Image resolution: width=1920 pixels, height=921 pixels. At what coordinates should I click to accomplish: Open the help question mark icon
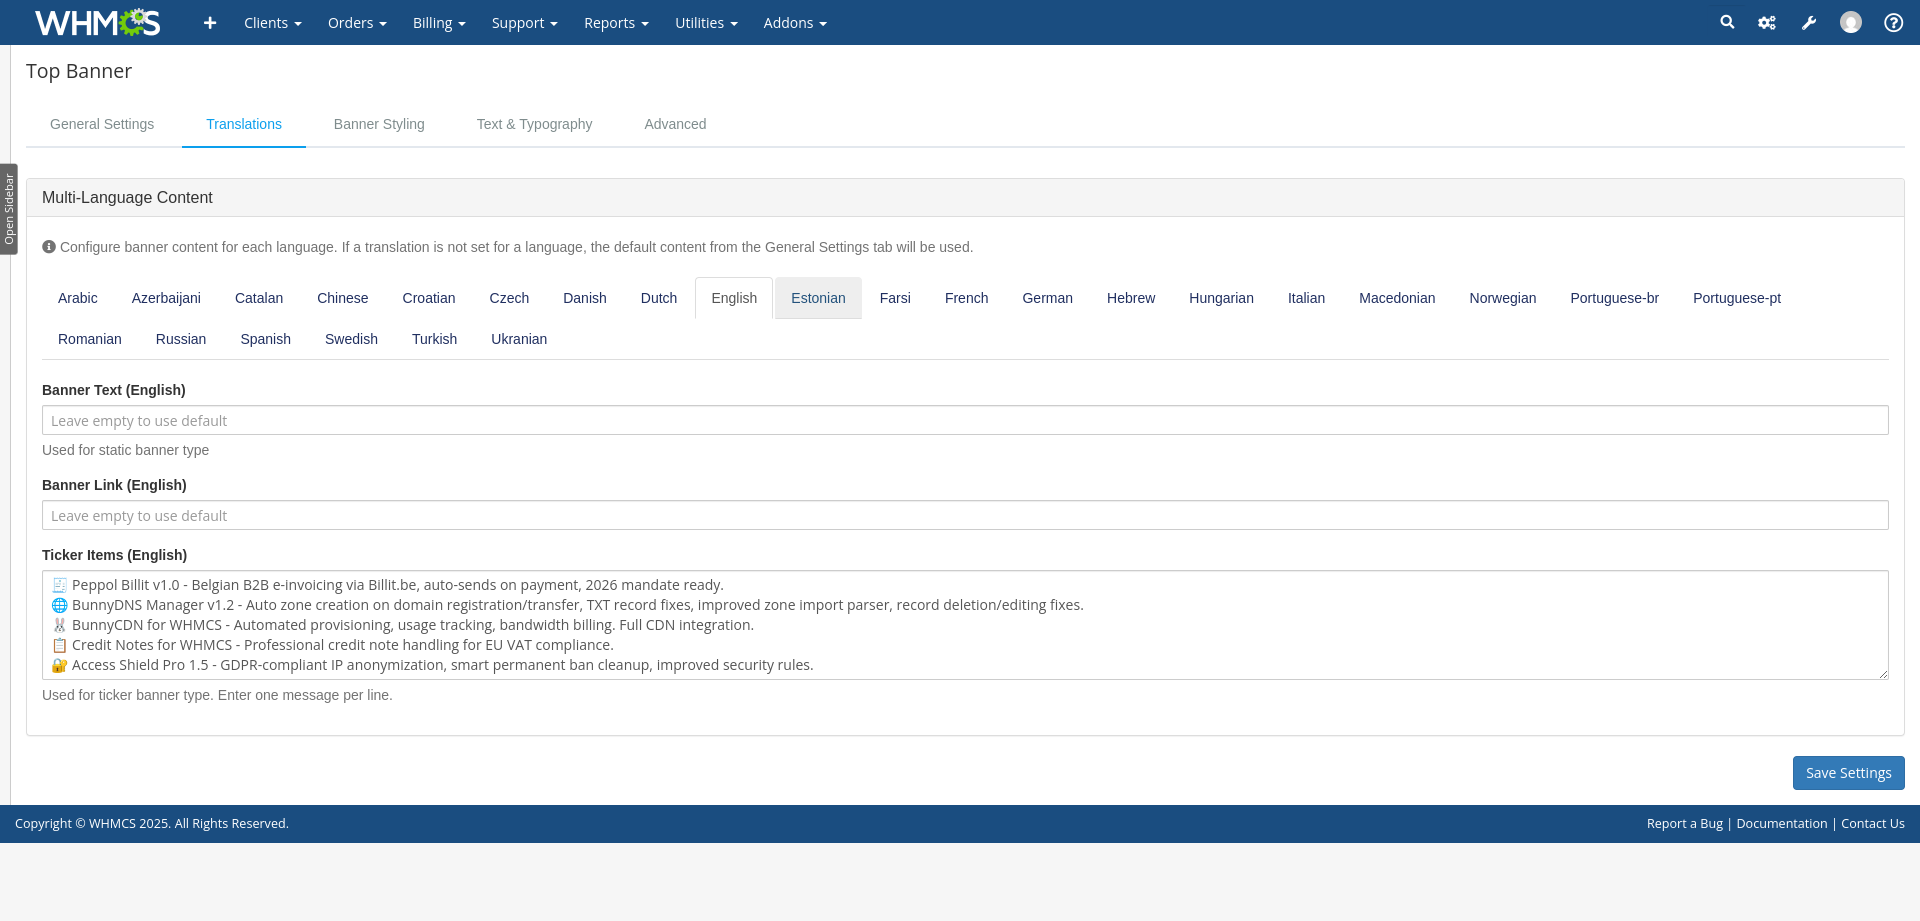coord(1893,23)
